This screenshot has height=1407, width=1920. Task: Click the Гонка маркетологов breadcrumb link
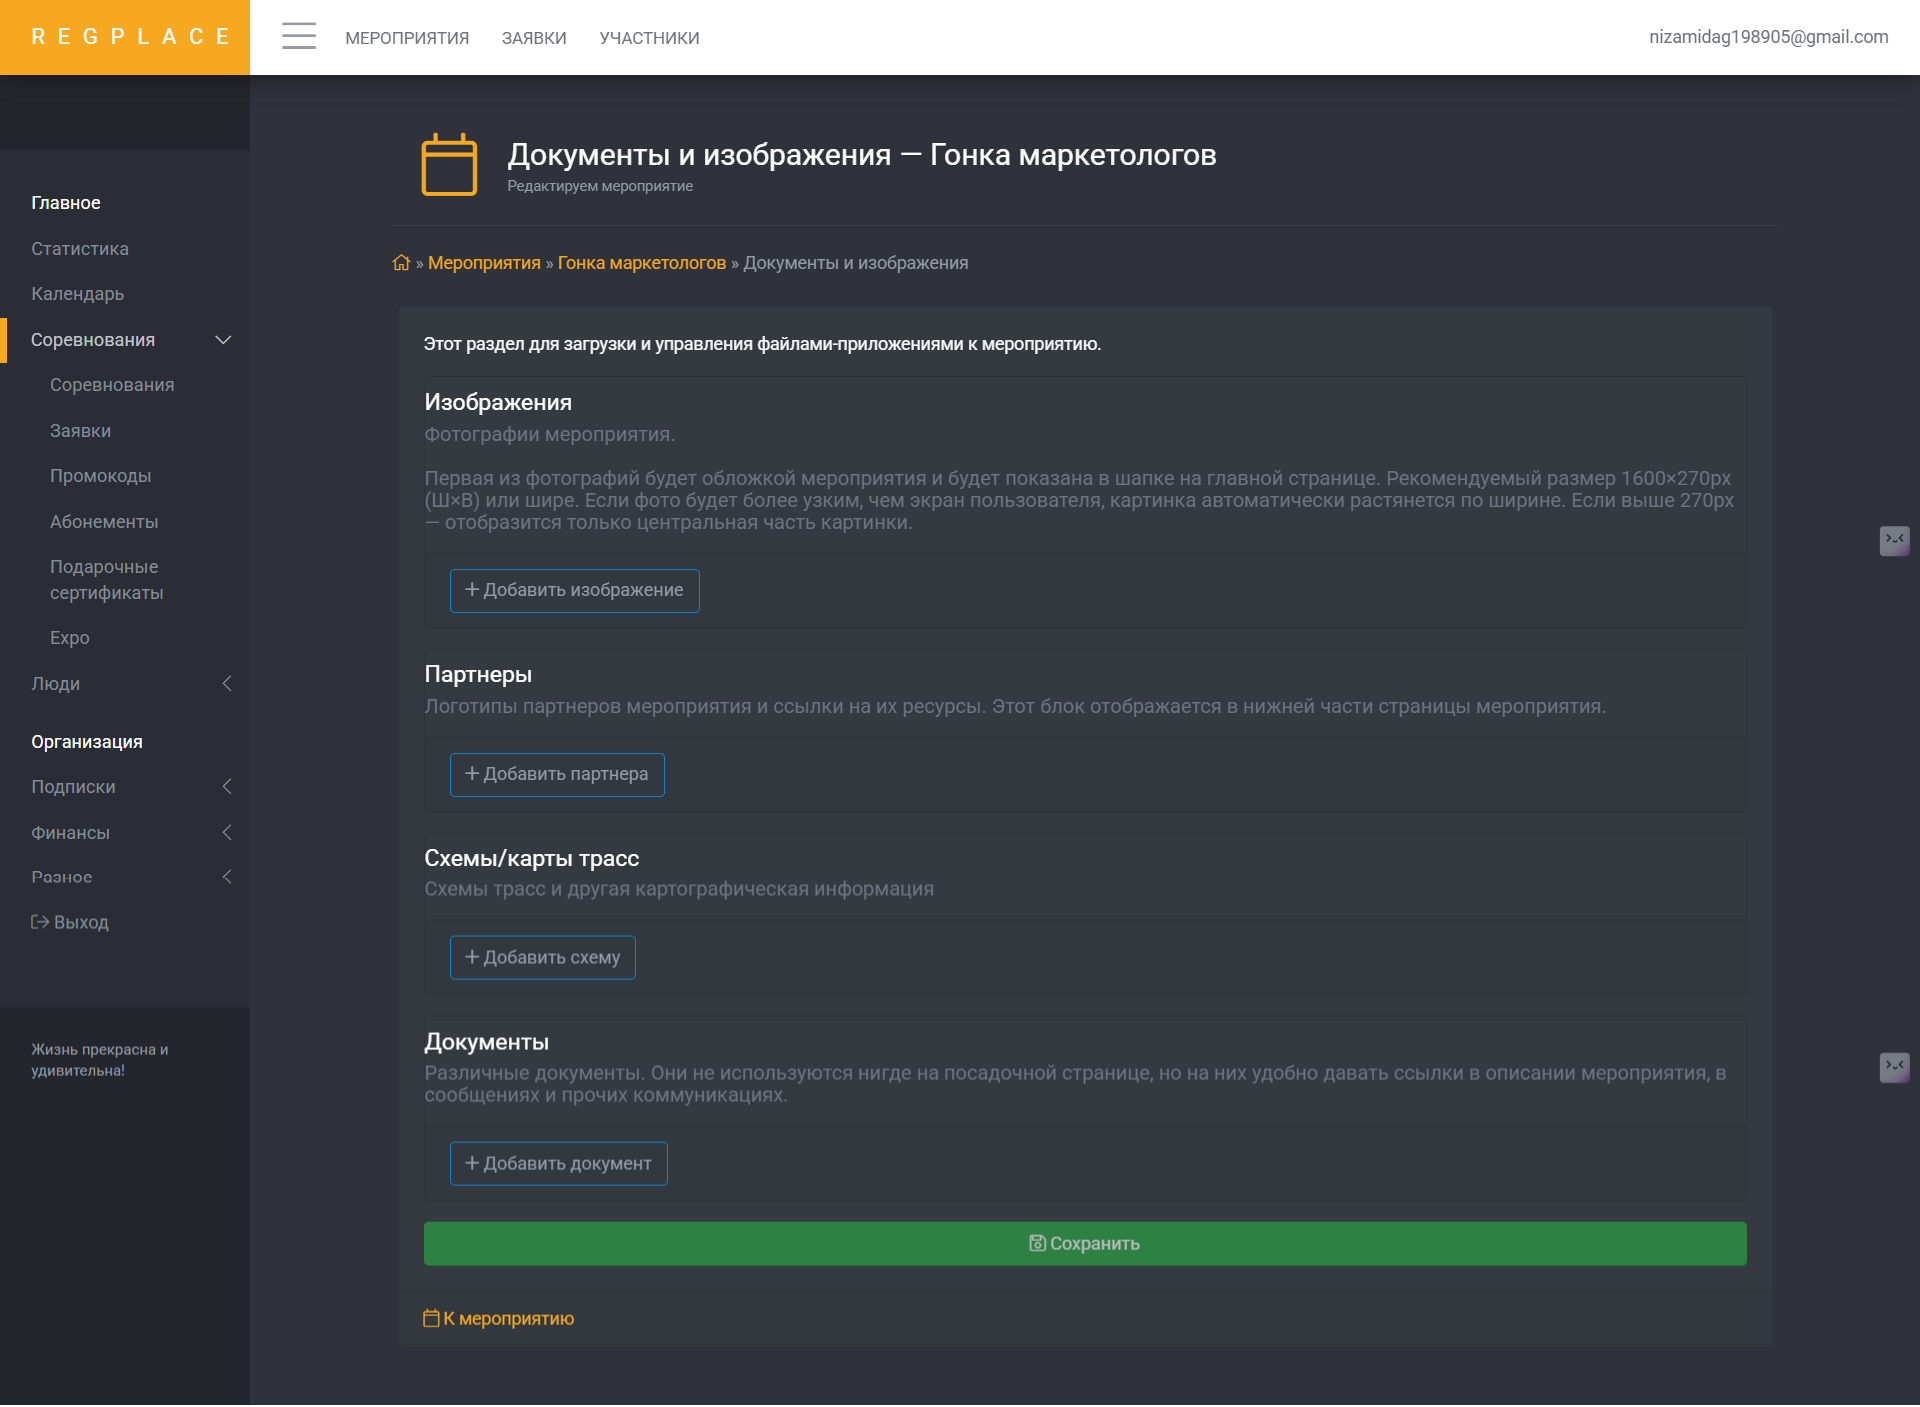[x=642, y=263]
